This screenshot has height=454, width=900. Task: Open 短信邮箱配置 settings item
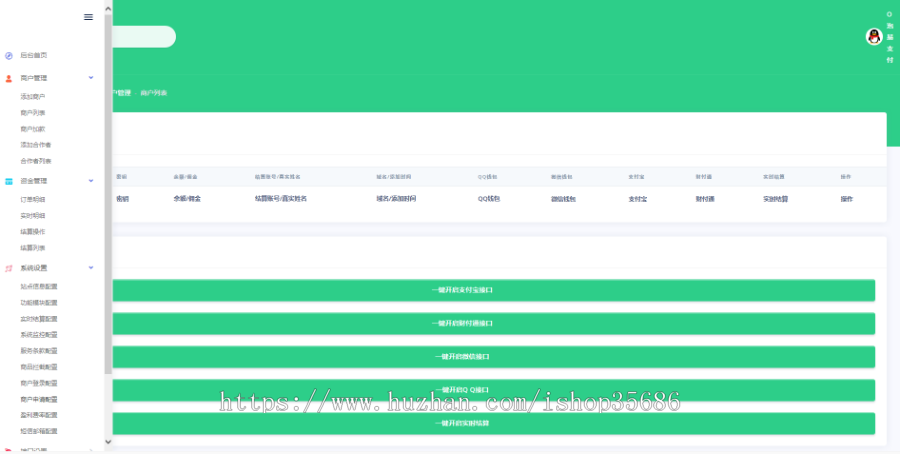tap(39, 431)
